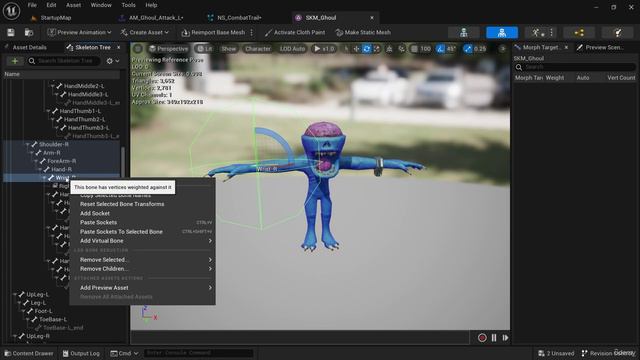The image size is (640, 360).
Task: Click Activate Cloth Paint button
Action: [x=295, y=32]
